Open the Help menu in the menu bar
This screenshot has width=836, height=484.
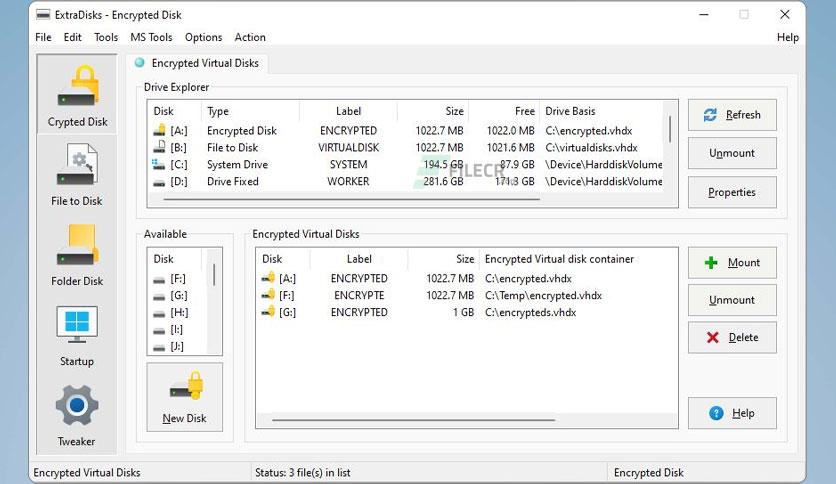[787, 37]
